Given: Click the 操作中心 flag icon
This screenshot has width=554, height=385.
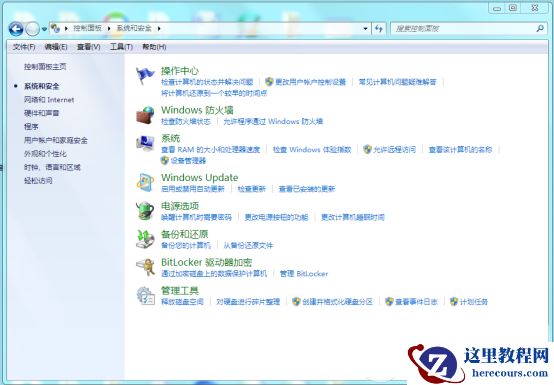Looking at the screenshot, I should [145, 76].
